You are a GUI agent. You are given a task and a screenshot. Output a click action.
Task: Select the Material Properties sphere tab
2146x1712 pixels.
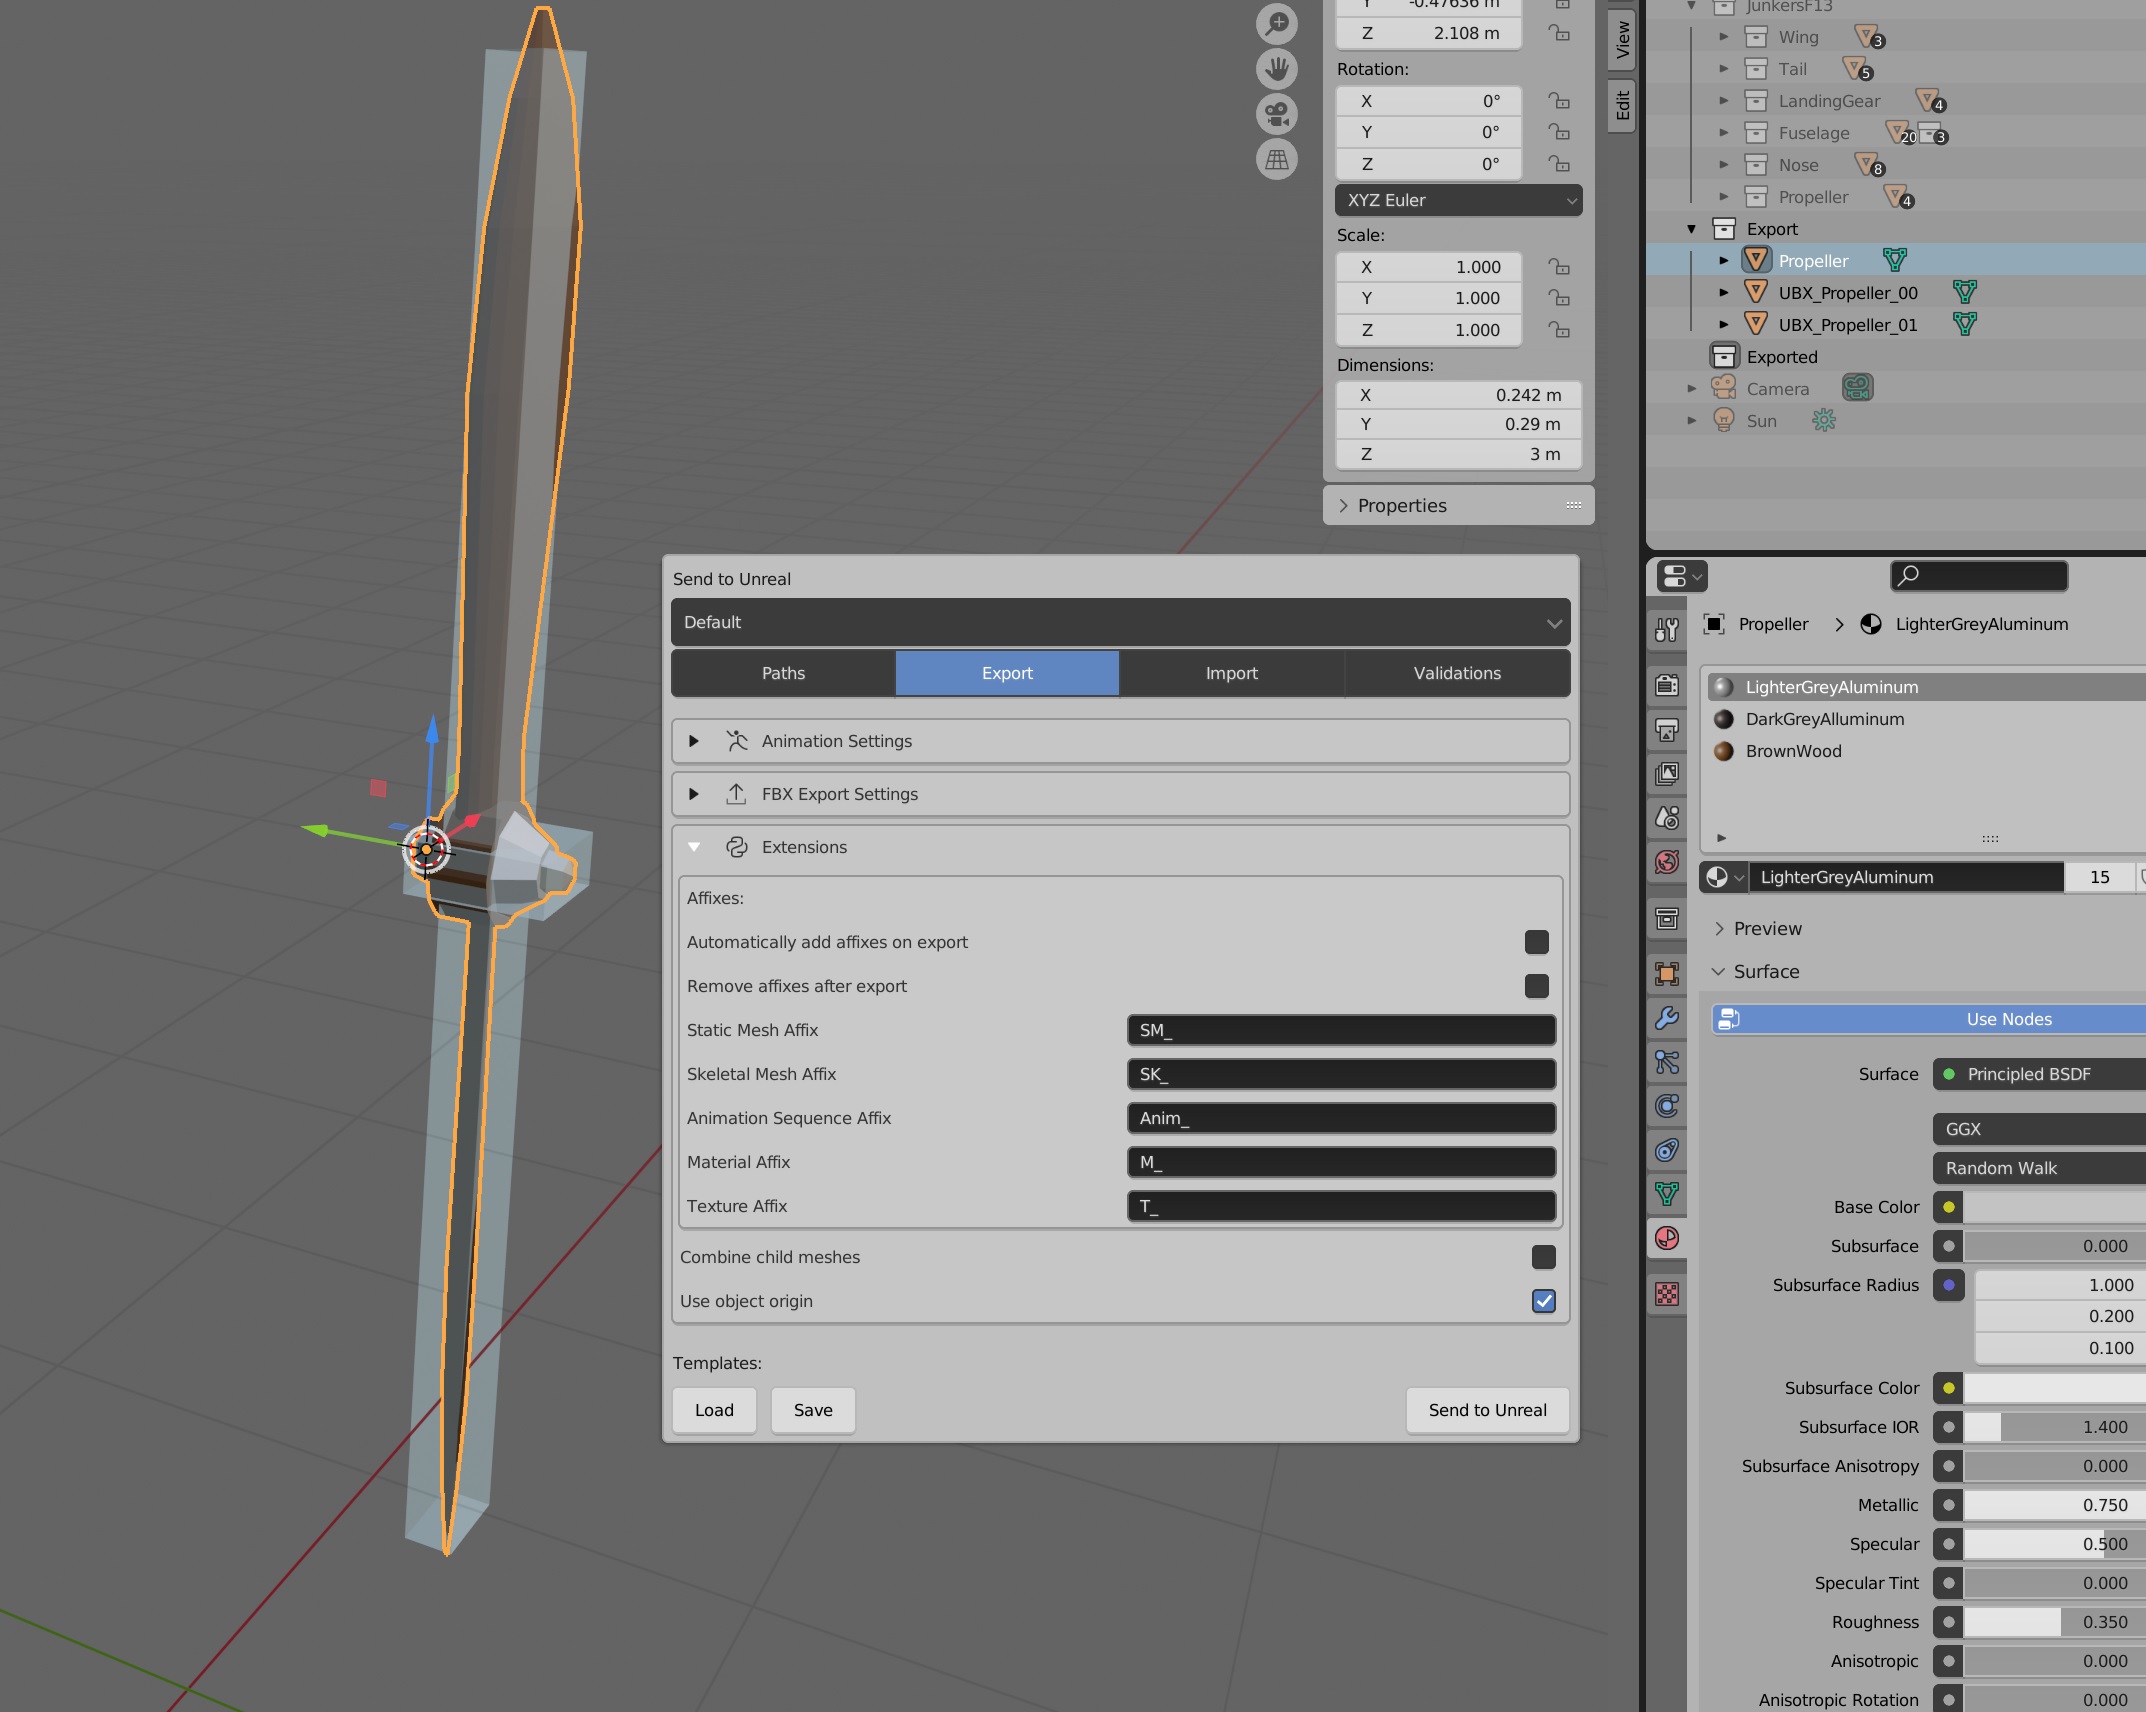click(1666, 1239)
